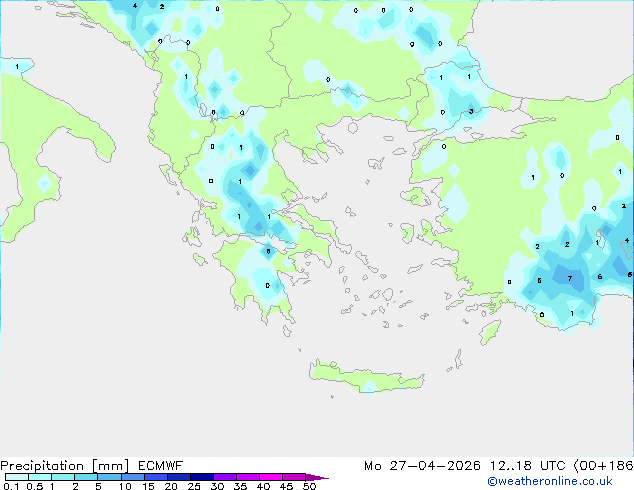Click the legend value '10'

click(125, 486)
